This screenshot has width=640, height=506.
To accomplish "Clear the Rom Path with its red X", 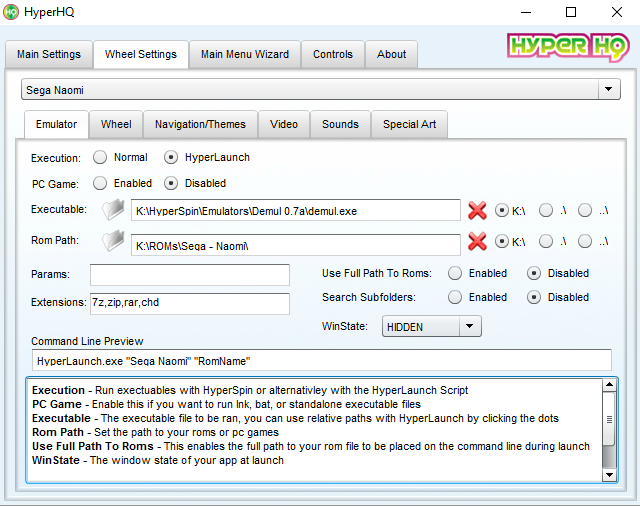I will [x=477, y=241].
